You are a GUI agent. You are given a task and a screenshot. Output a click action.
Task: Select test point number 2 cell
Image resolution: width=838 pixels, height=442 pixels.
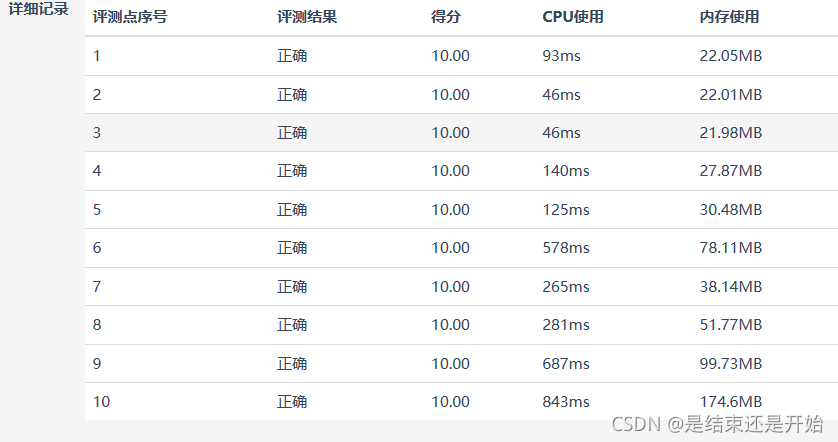97,95
